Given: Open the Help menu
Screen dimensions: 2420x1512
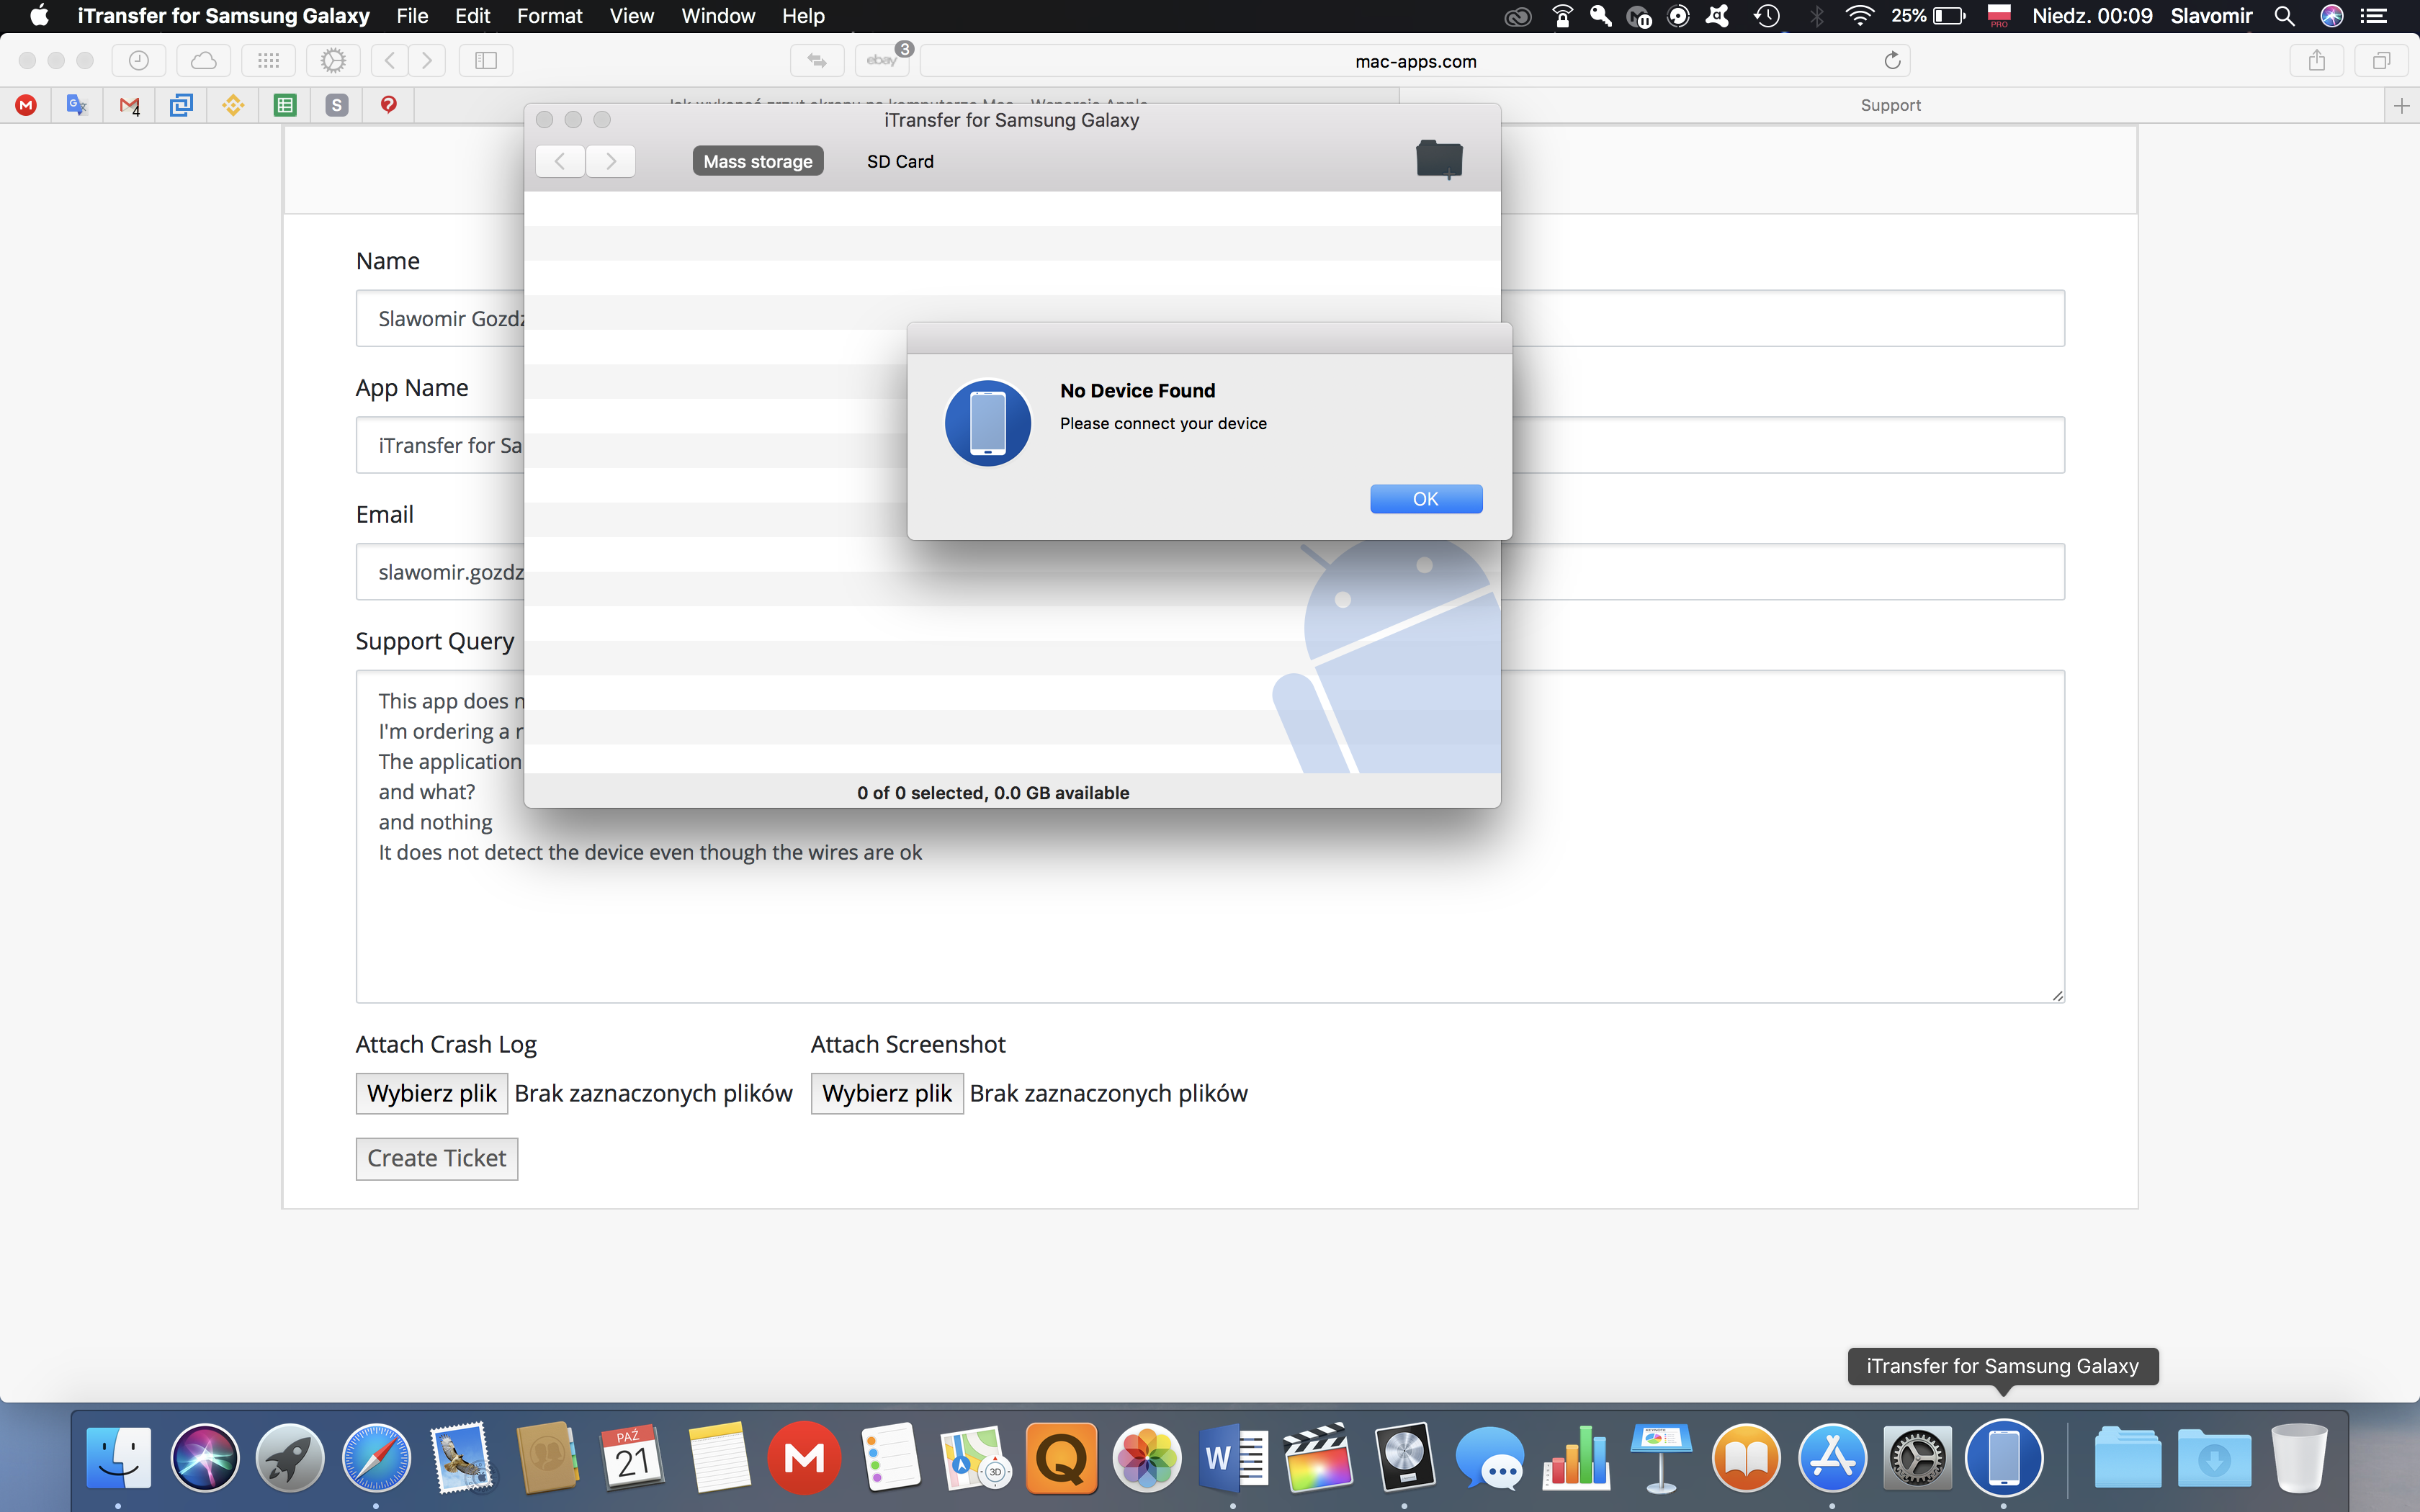Looking at the screenshot, I should (x=803, y=16).
